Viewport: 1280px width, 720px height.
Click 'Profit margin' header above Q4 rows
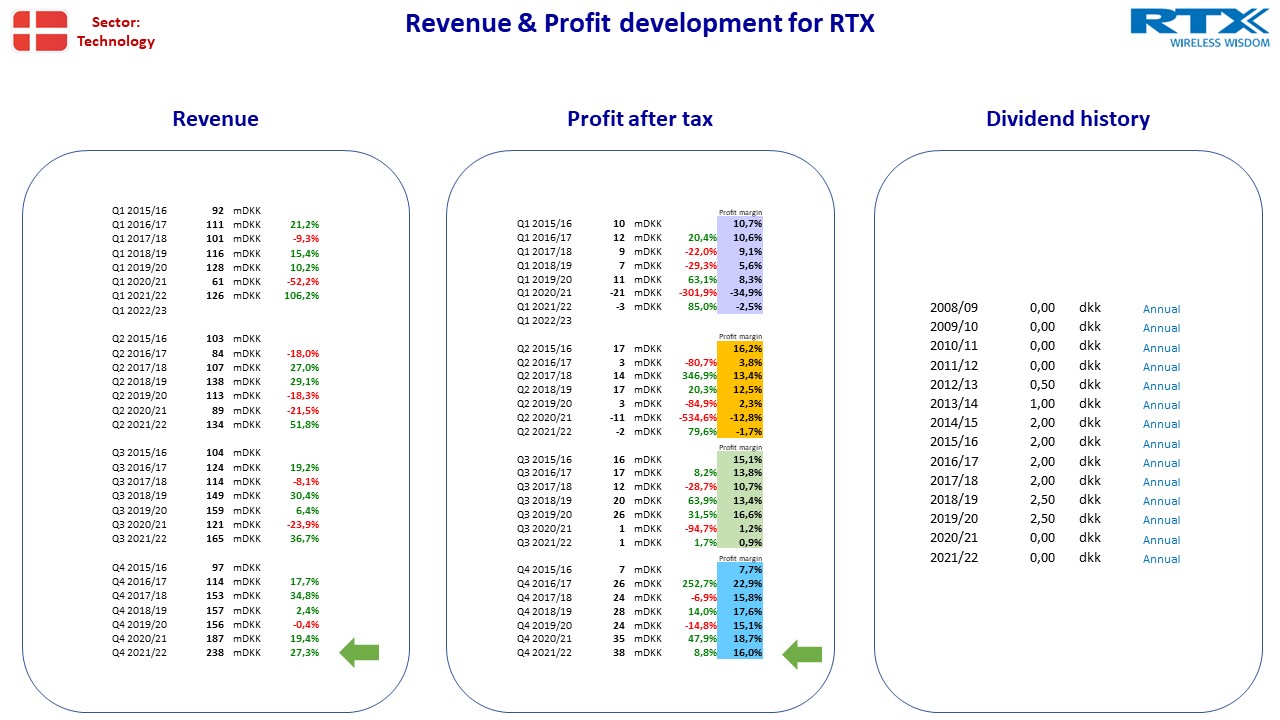click(740, 559)
